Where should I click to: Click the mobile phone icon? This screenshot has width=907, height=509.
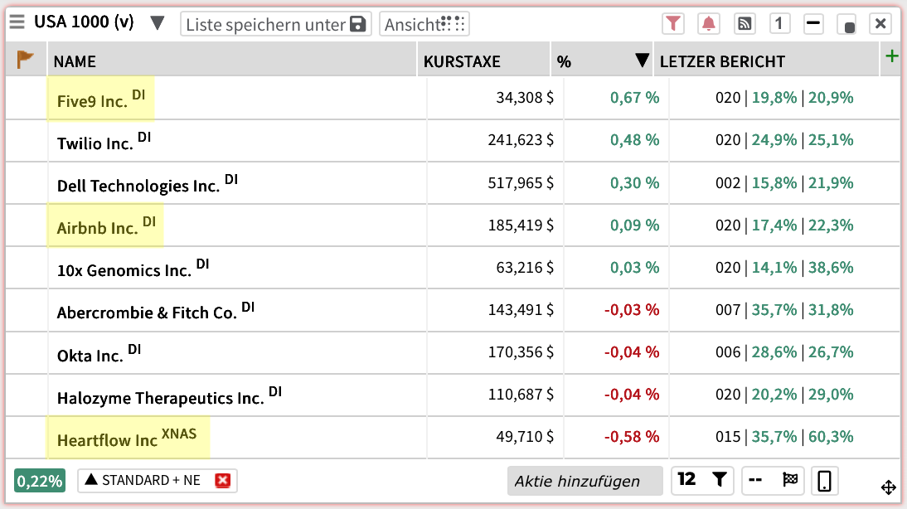tap(824, 481)
